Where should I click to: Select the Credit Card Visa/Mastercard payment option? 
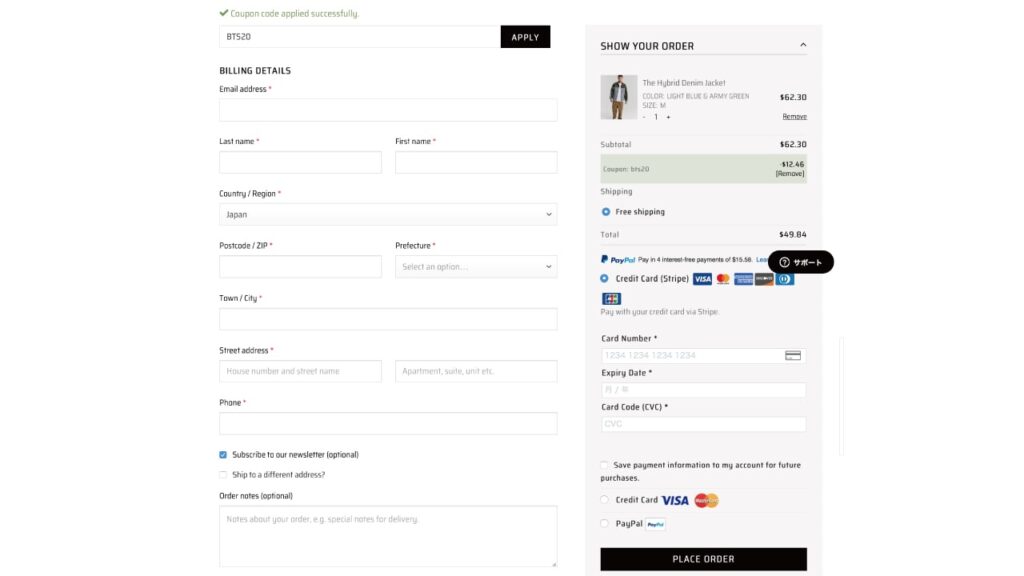coord(604,500)
